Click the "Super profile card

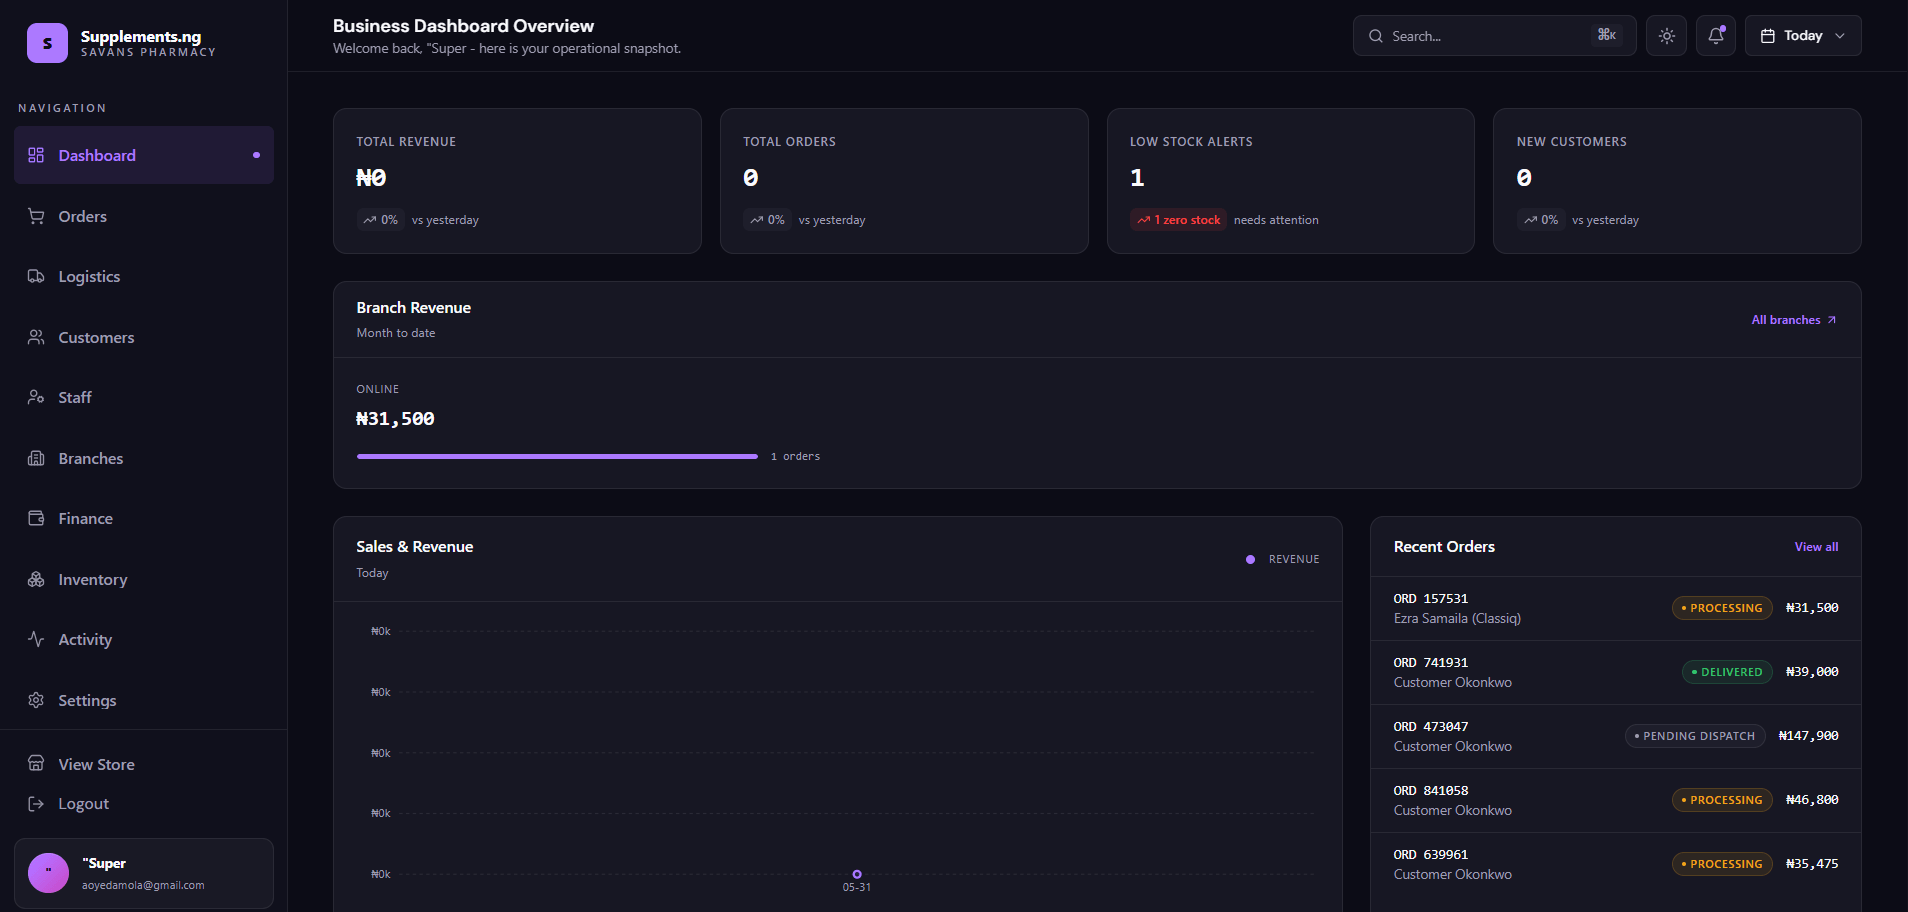144,873
